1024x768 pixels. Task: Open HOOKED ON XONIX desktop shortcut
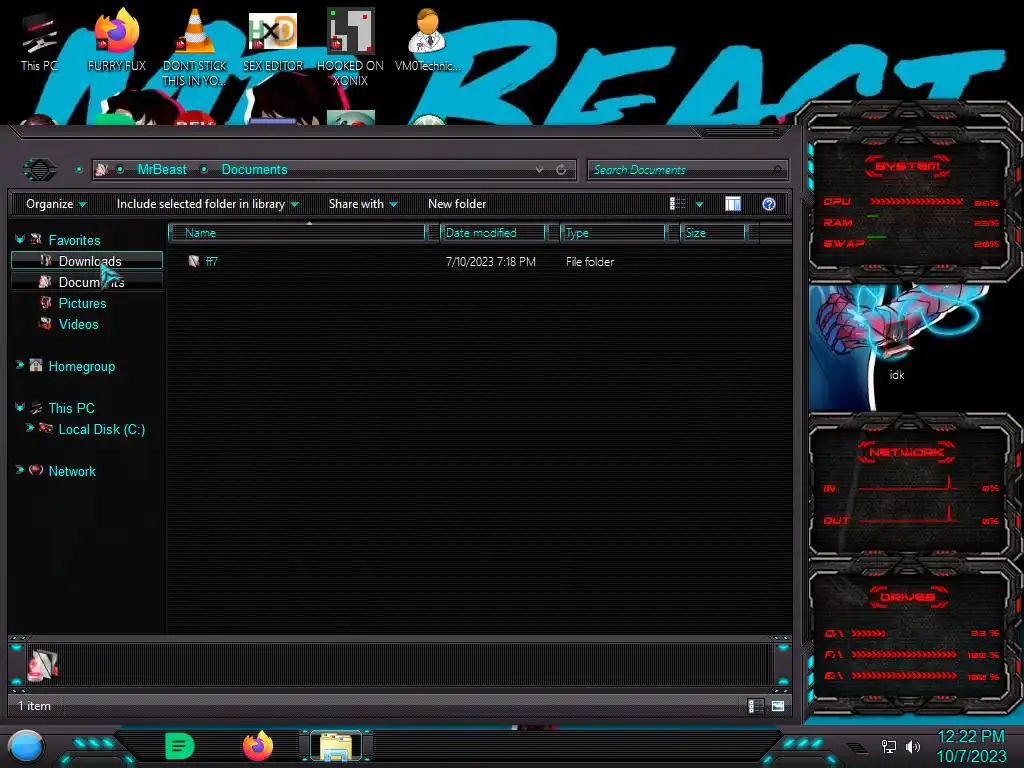(350, 47)
